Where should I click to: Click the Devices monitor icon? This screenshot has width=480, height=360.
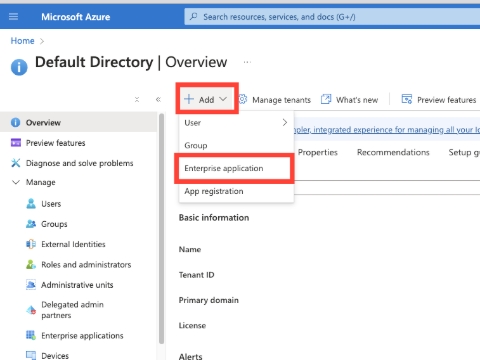[x=31, y=355]
